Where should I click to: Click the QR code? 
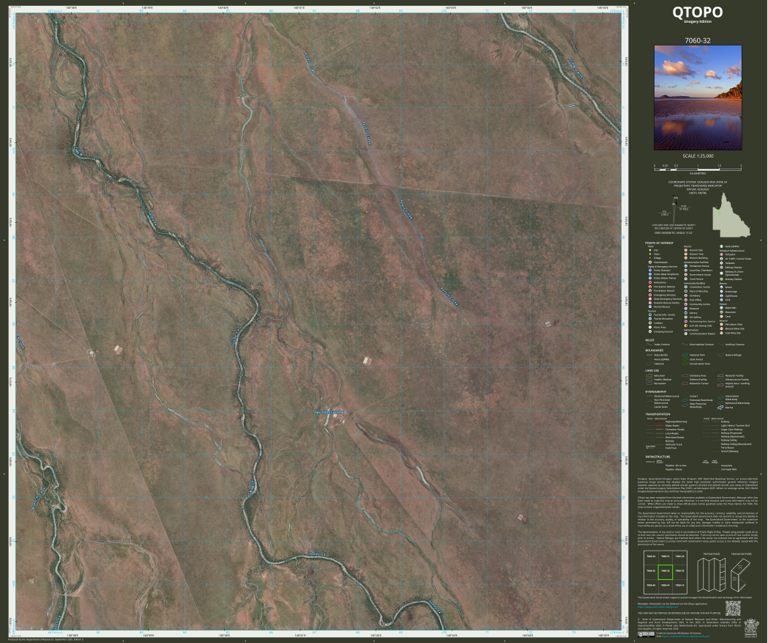(733, 609)
